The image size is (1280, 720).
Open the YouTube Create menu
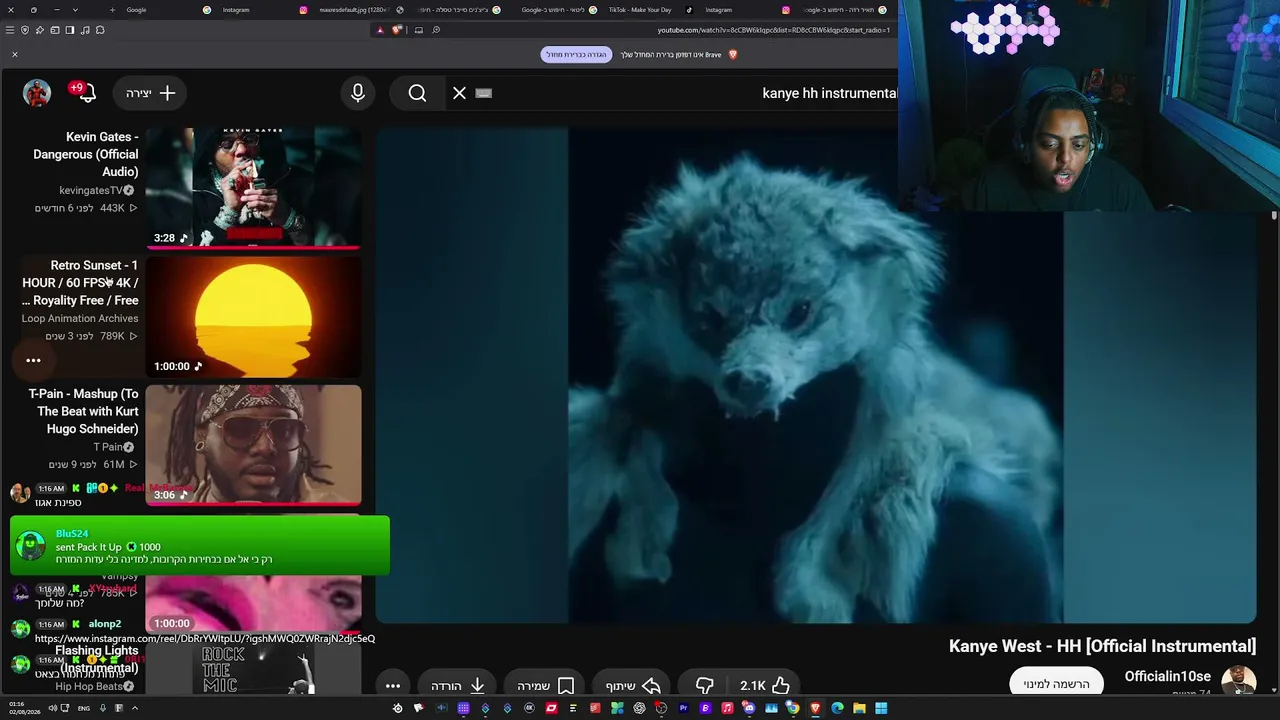[151, 93]
